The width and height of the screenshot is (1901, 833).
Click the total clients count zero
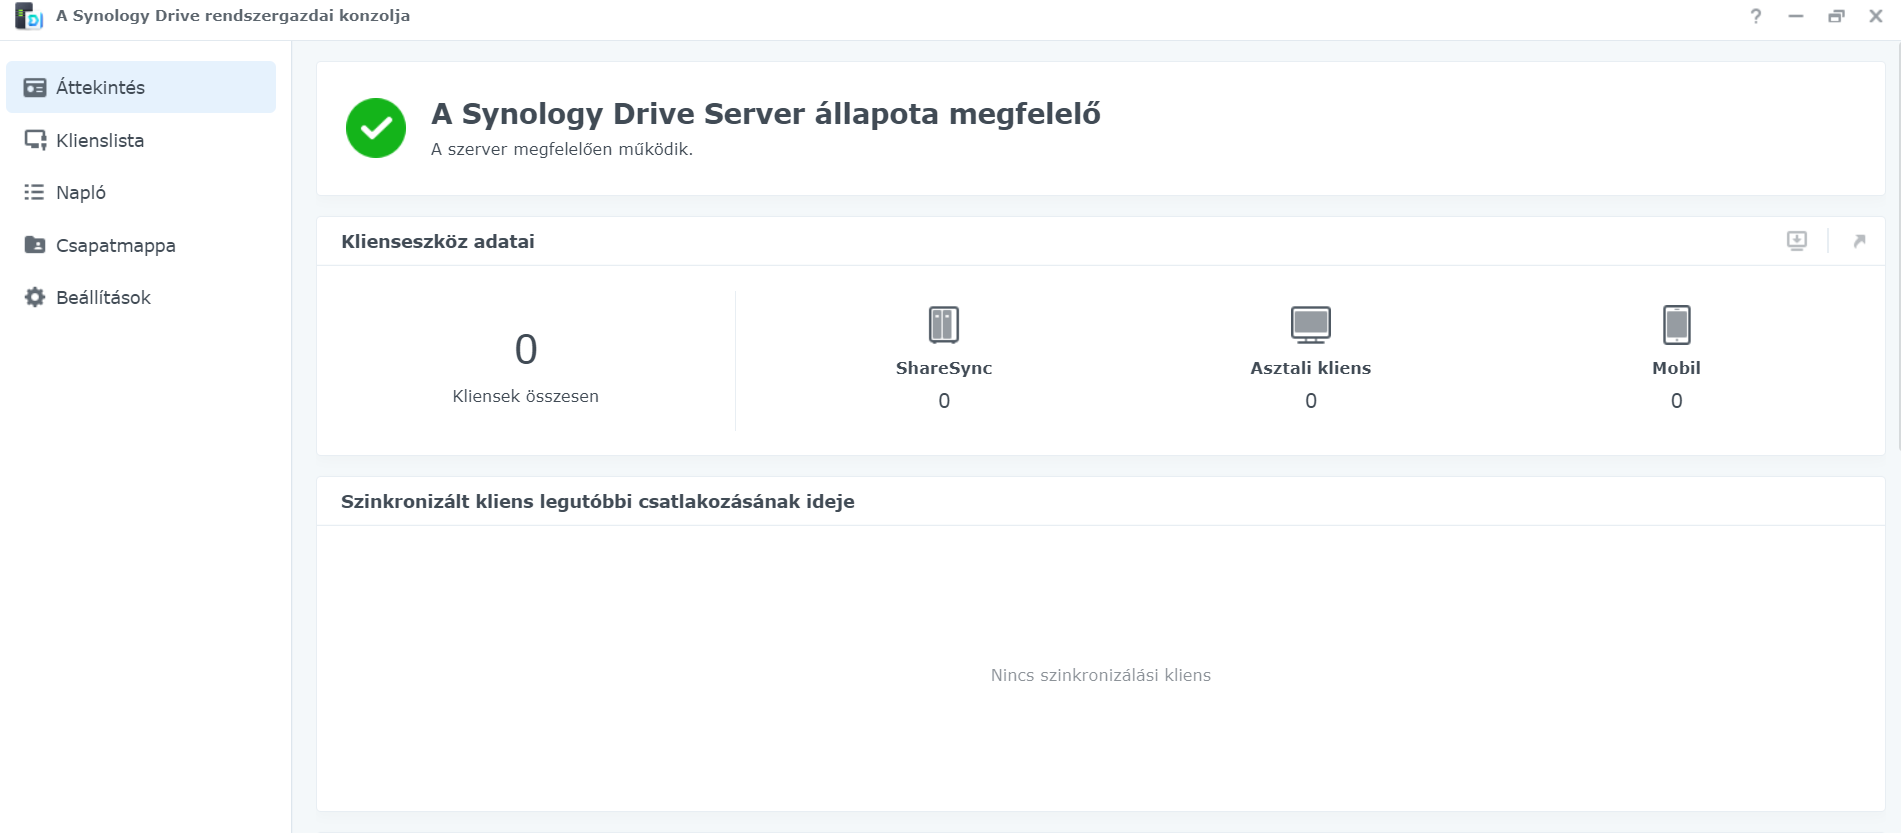coord(526,349)
